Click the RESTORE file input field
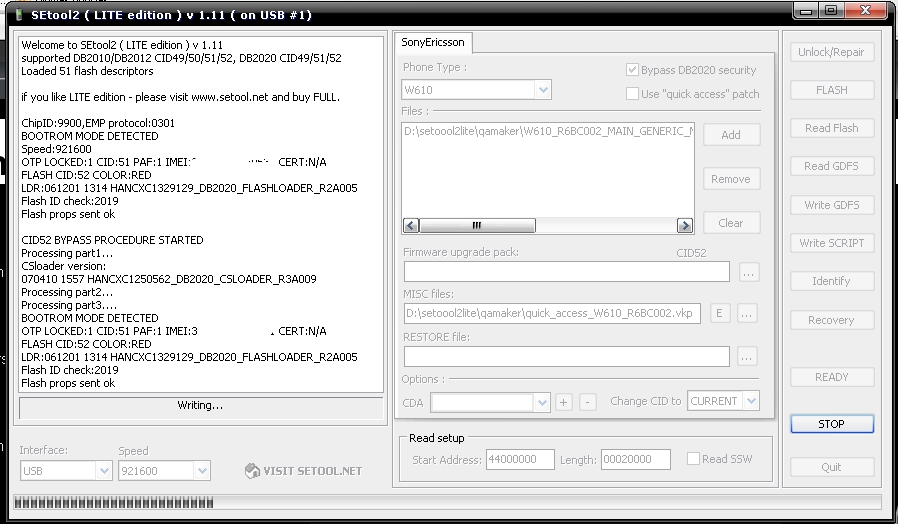The height and width of the screenshot is (524, 898). point(566,356)
